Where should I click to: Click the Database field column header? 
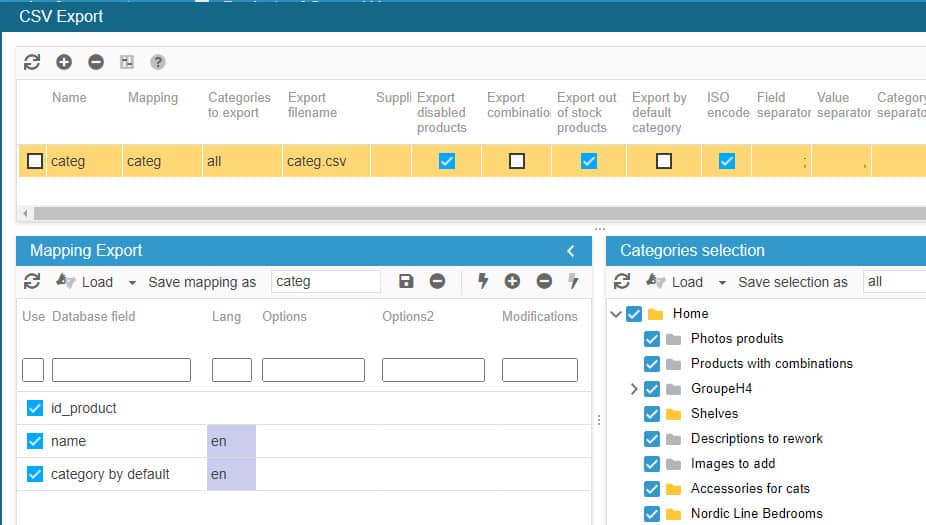tap(93, 316)
